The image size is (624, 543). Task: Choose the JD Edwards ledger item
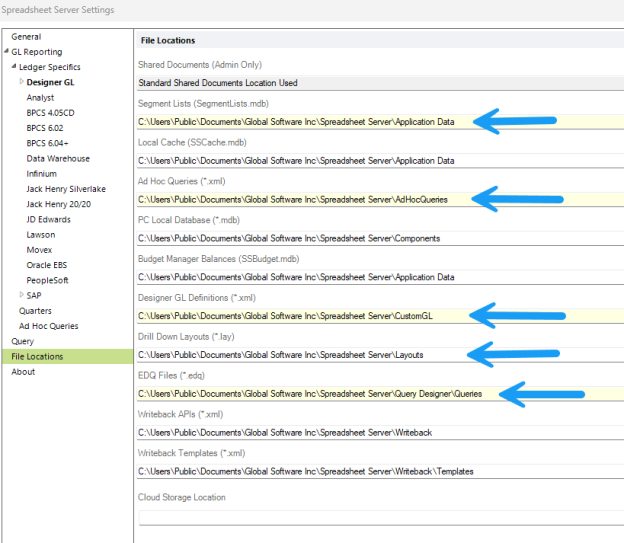[x=50, y=219]
